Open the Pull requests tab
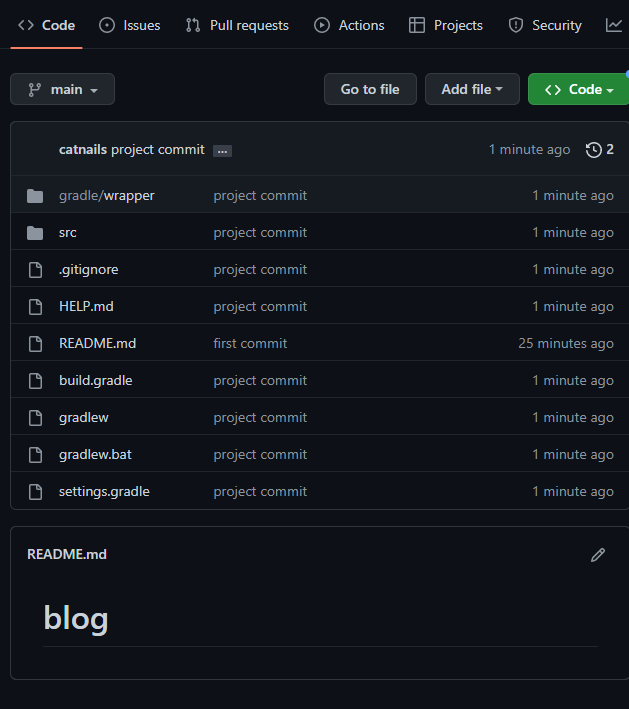This screenshot has width=629, height=709. click(x=237, y=25)
